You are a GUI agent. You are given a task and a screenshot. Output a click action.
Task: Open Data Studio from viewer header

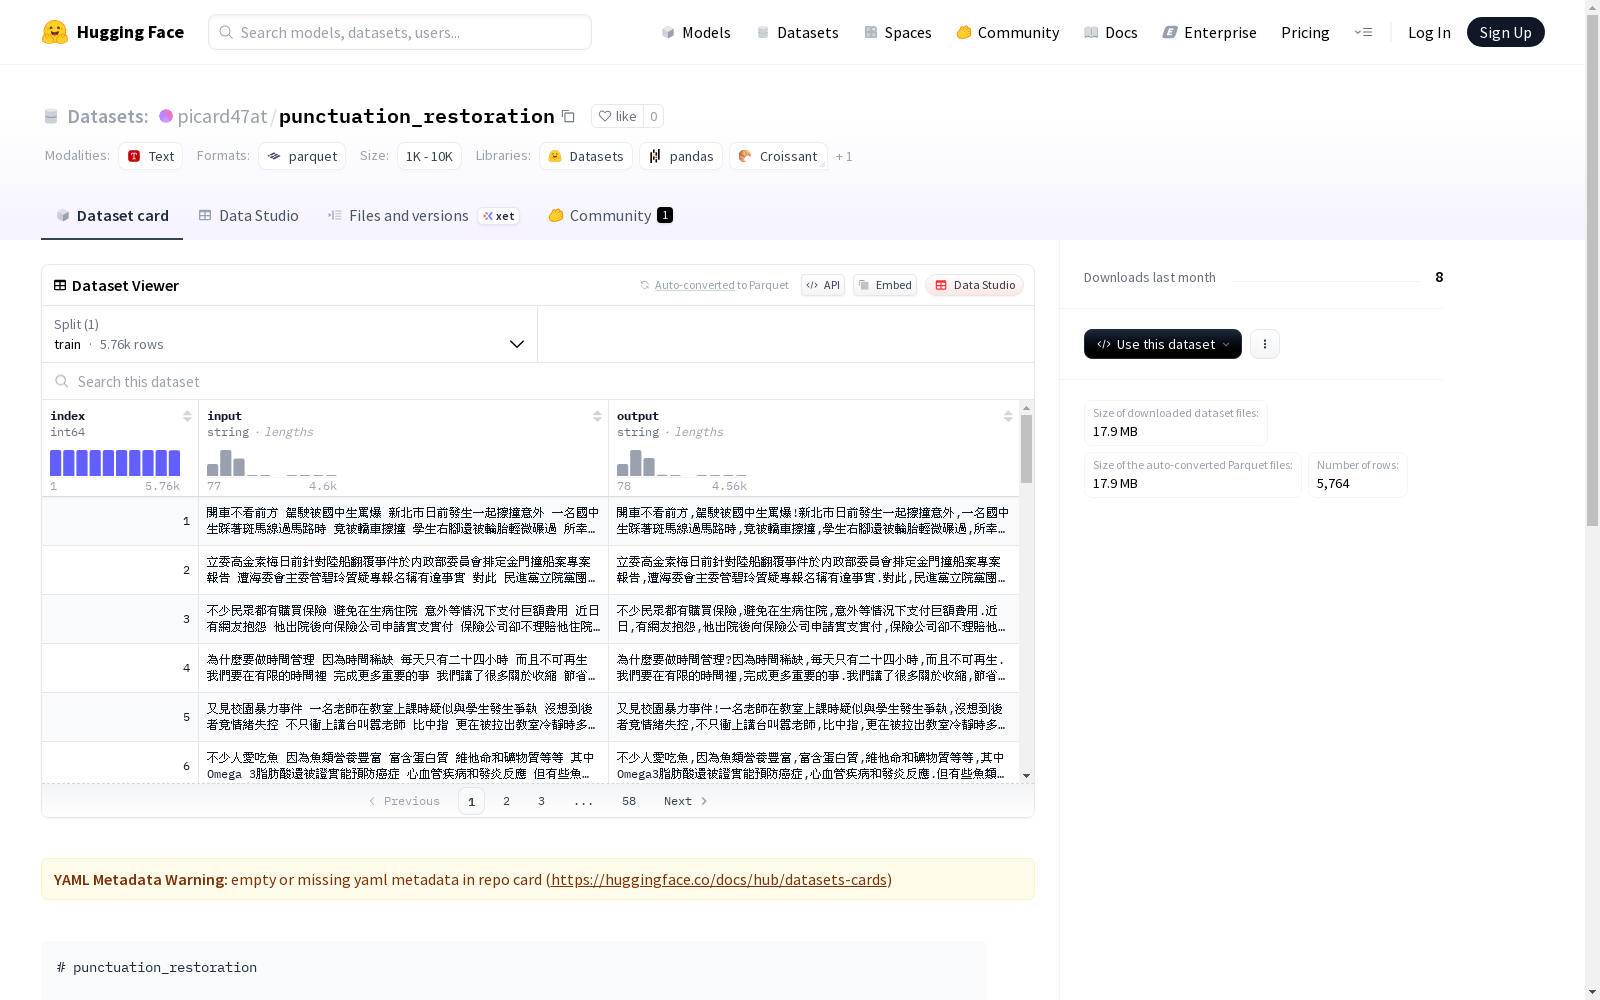(x=974, y=285)
